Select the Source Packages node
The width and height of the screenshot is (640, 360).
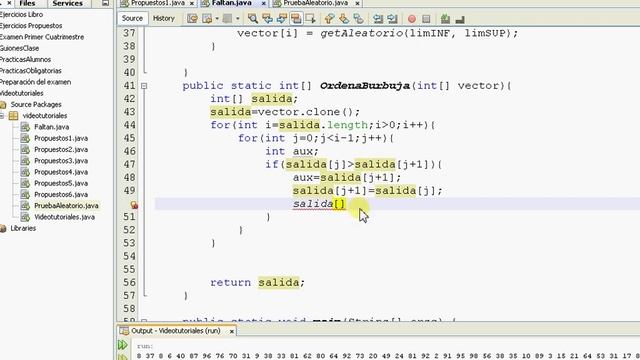[36, 104]
